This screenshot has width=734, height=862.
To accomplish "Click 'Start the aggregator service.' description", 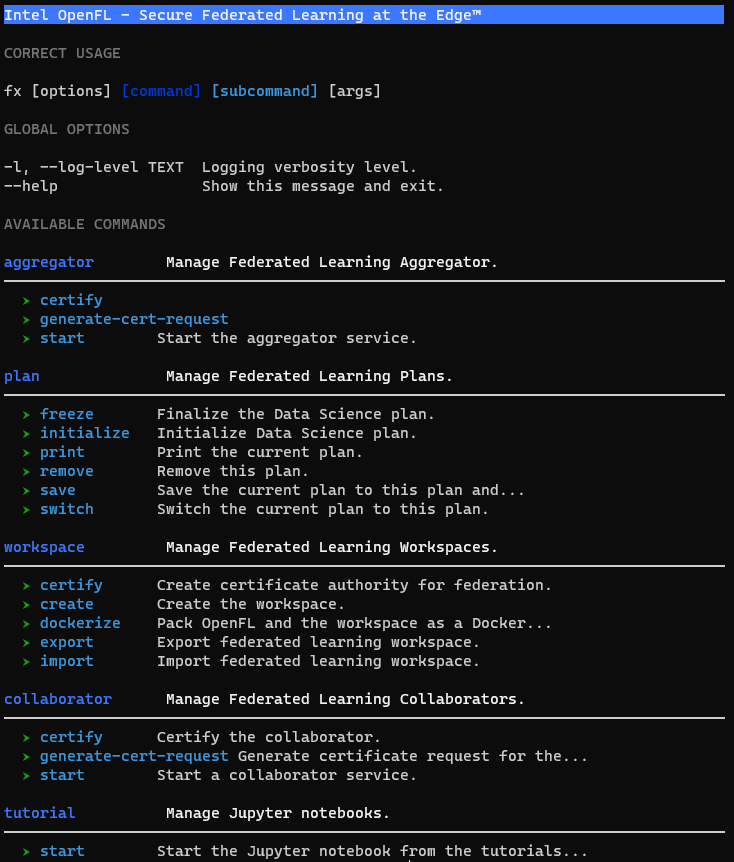I will [287, 338].
